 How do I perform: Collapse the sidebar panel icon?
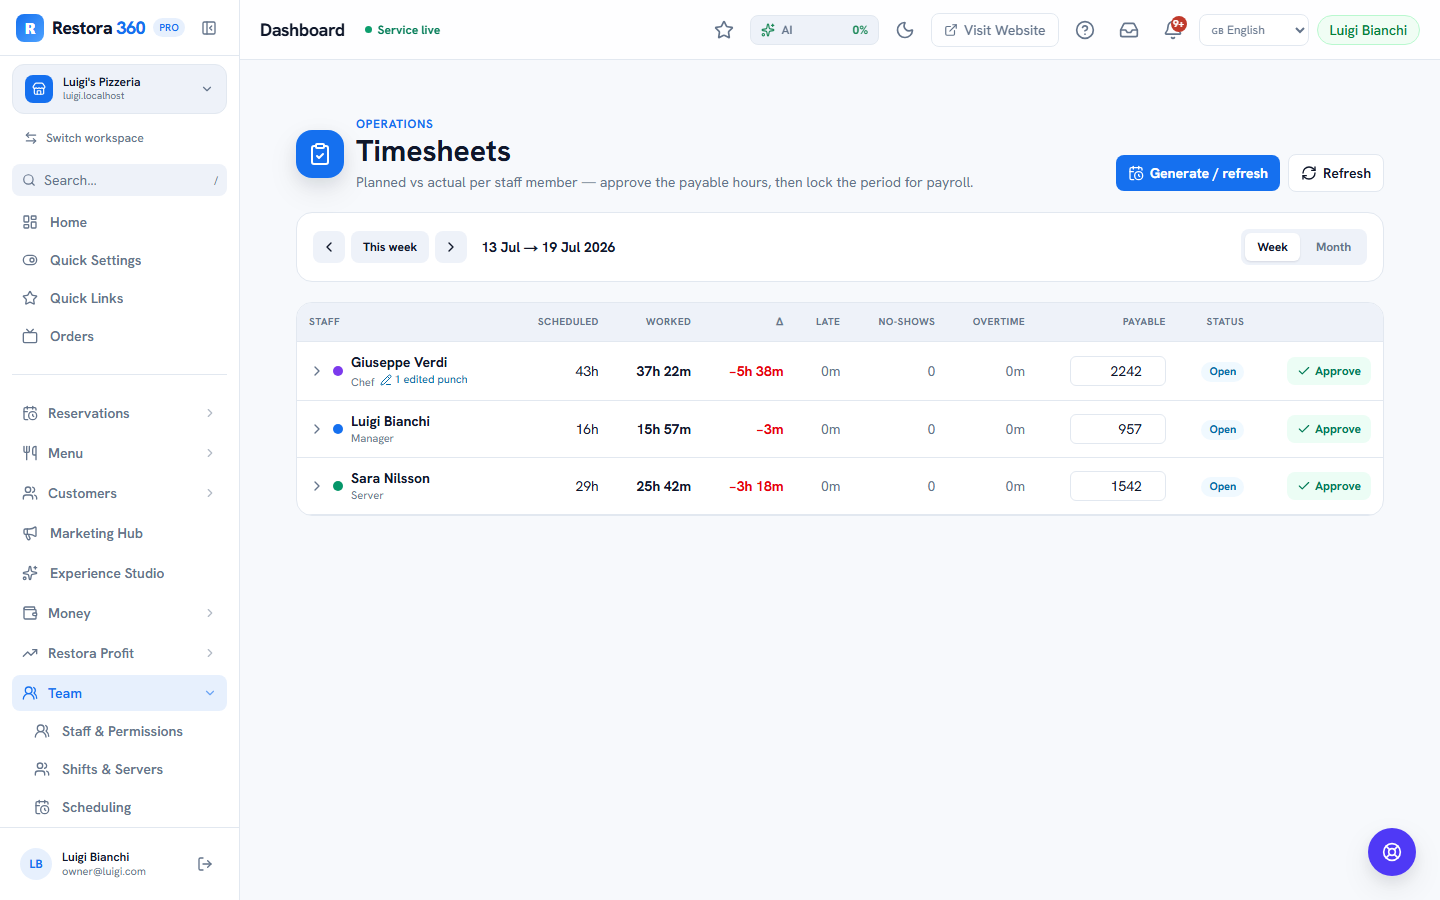coord(209,28)
